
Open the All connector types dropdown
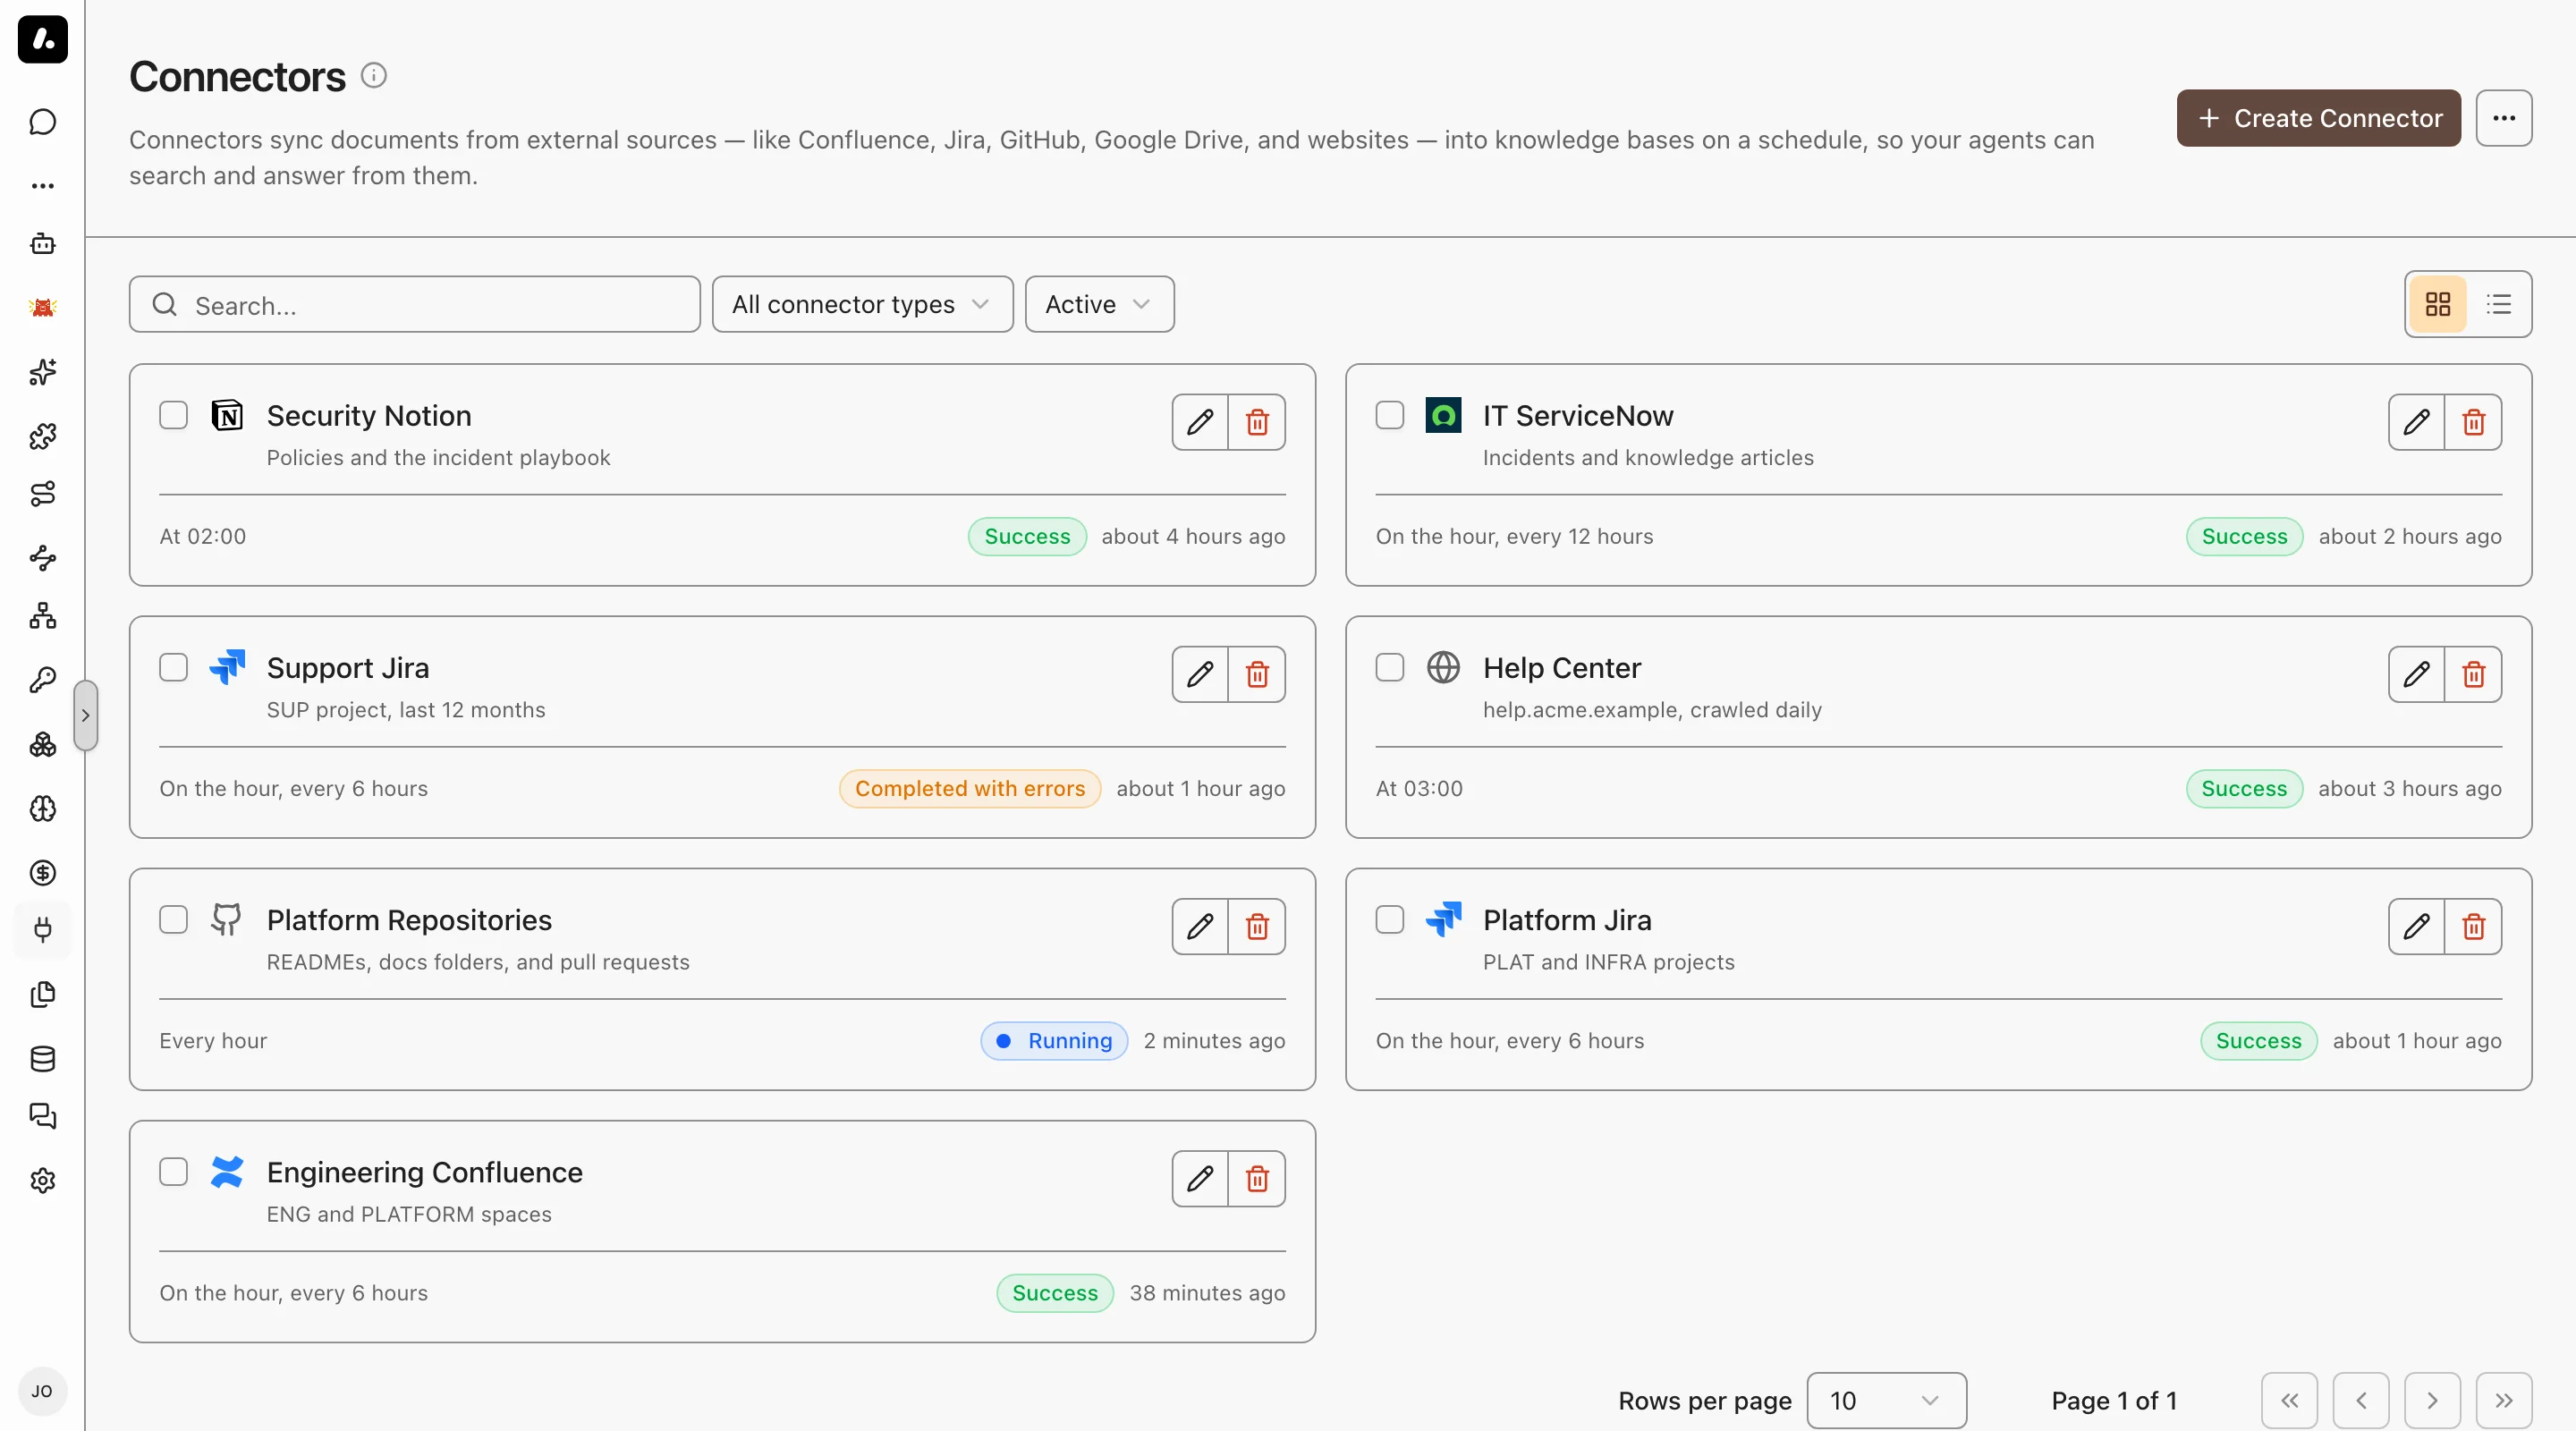(862, 304)
